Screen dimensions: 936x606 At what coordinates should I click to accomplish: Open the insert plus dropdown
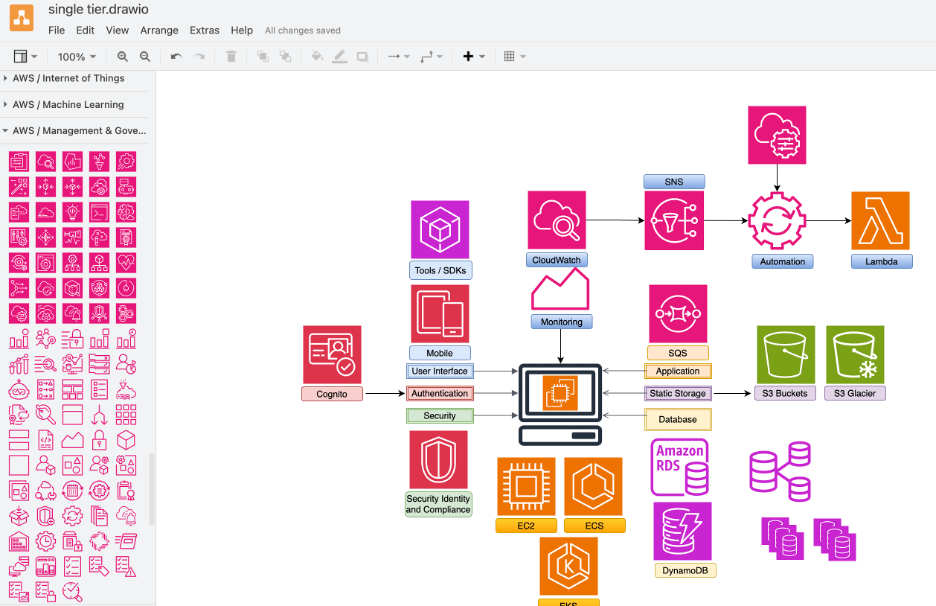pos(473,57)
